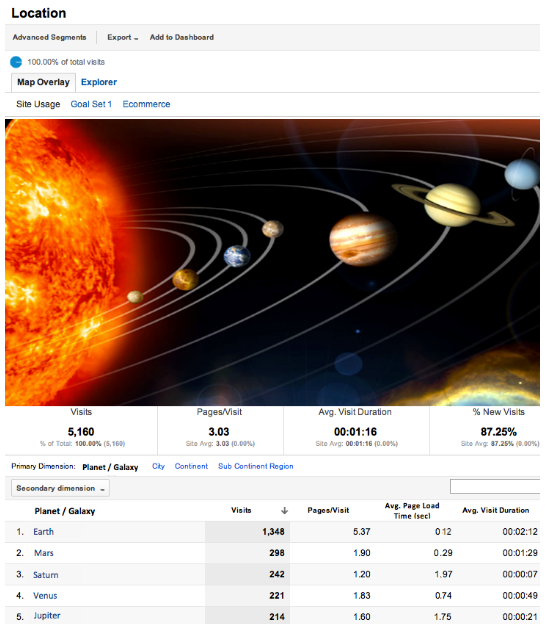Viewport: 546px width, 632px height.
Task: Click the blue visits segment circle icon
Action: tap(16, 62)
